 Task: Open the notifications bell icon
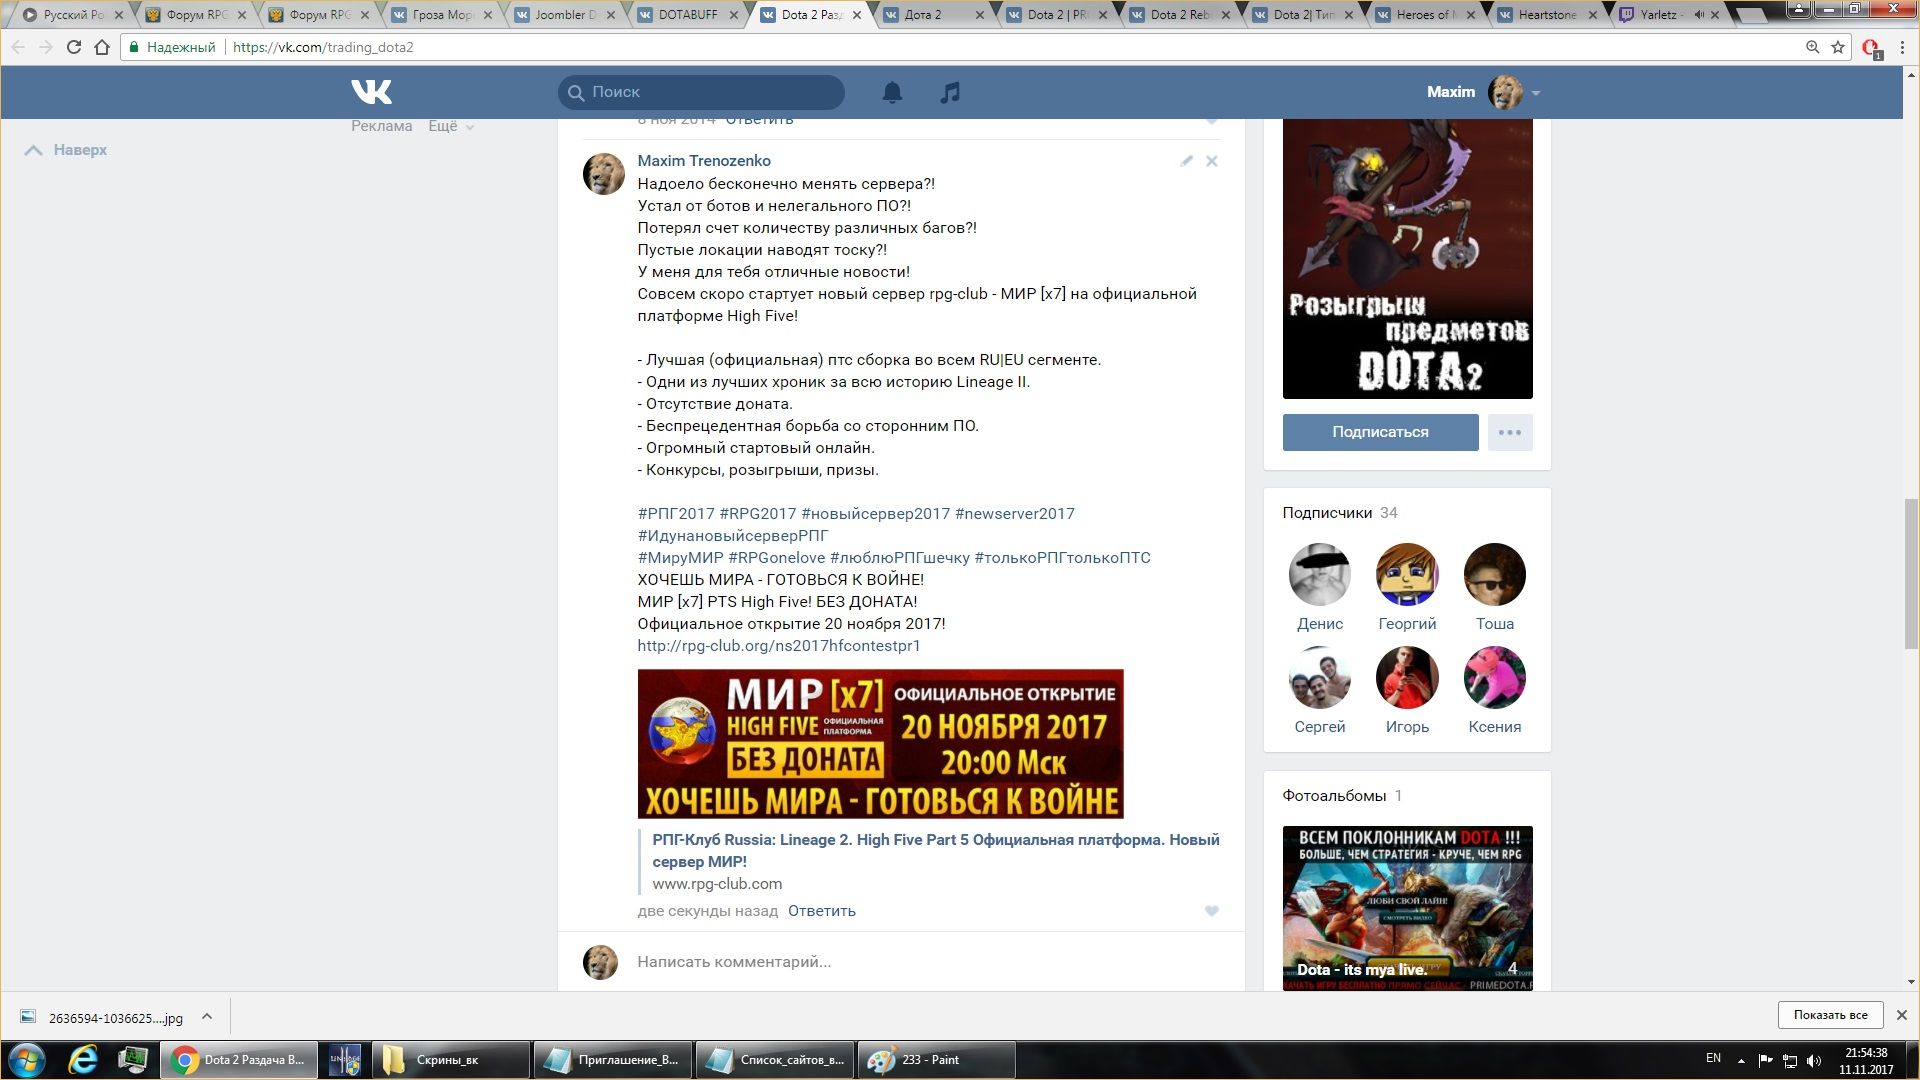tap(892, 92)
